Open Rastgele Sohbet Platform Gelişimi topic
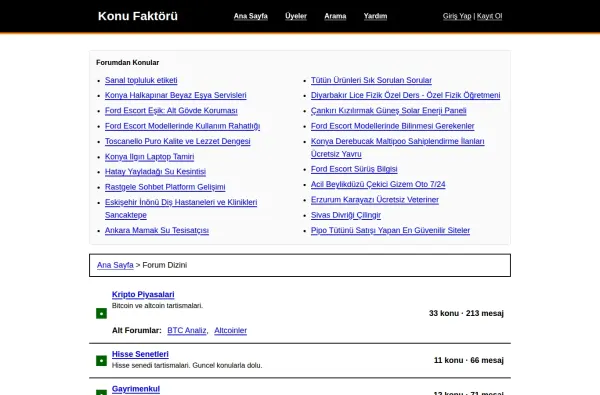This screenshot has width=600, height=395. coord(165,187)
